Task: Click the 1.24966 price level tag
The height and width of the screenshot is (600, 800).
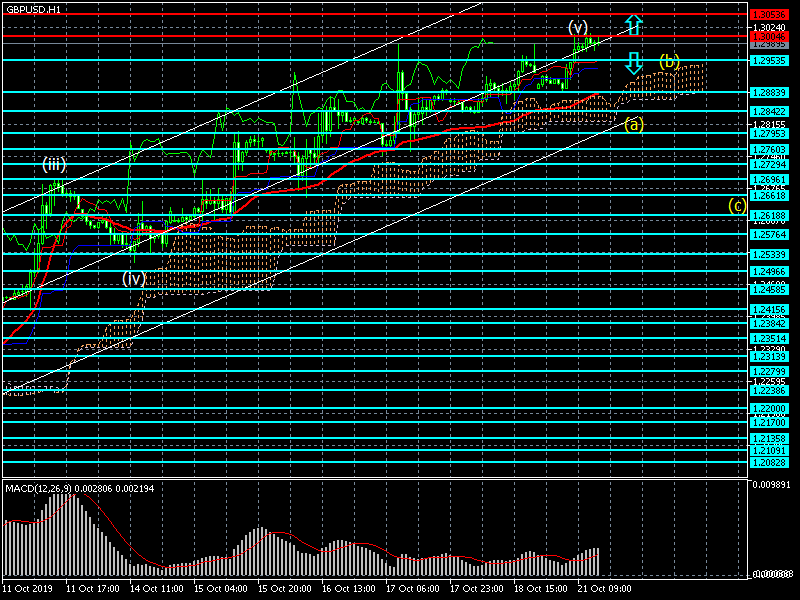Action: [x=770, y=272]
